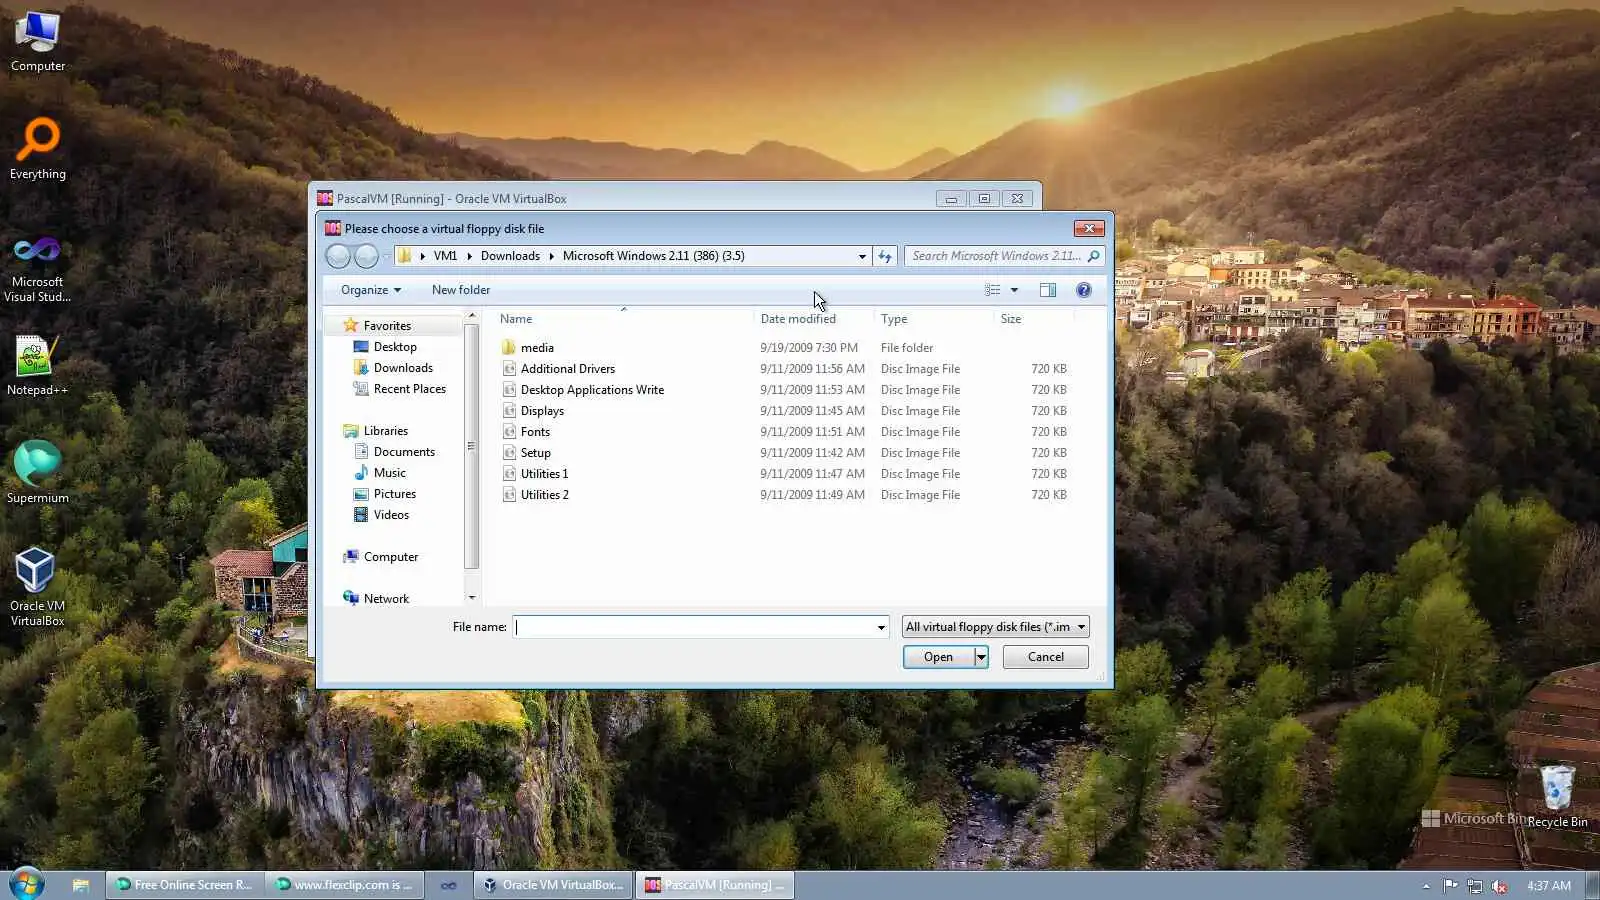
Task: Show hidden tray icons arrow
Action: point(1426,886)
